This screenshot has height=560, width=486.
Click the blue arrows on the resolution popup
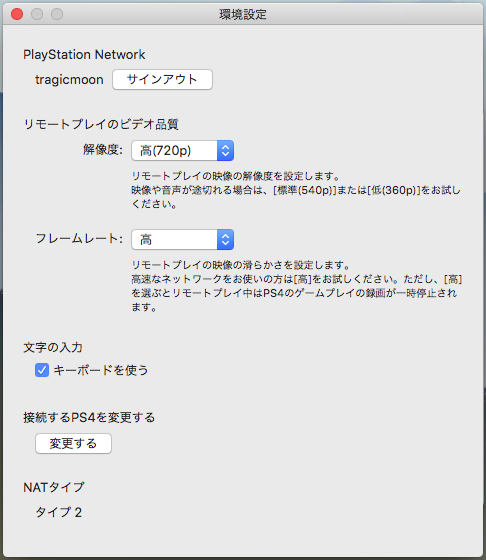[225, 150]
